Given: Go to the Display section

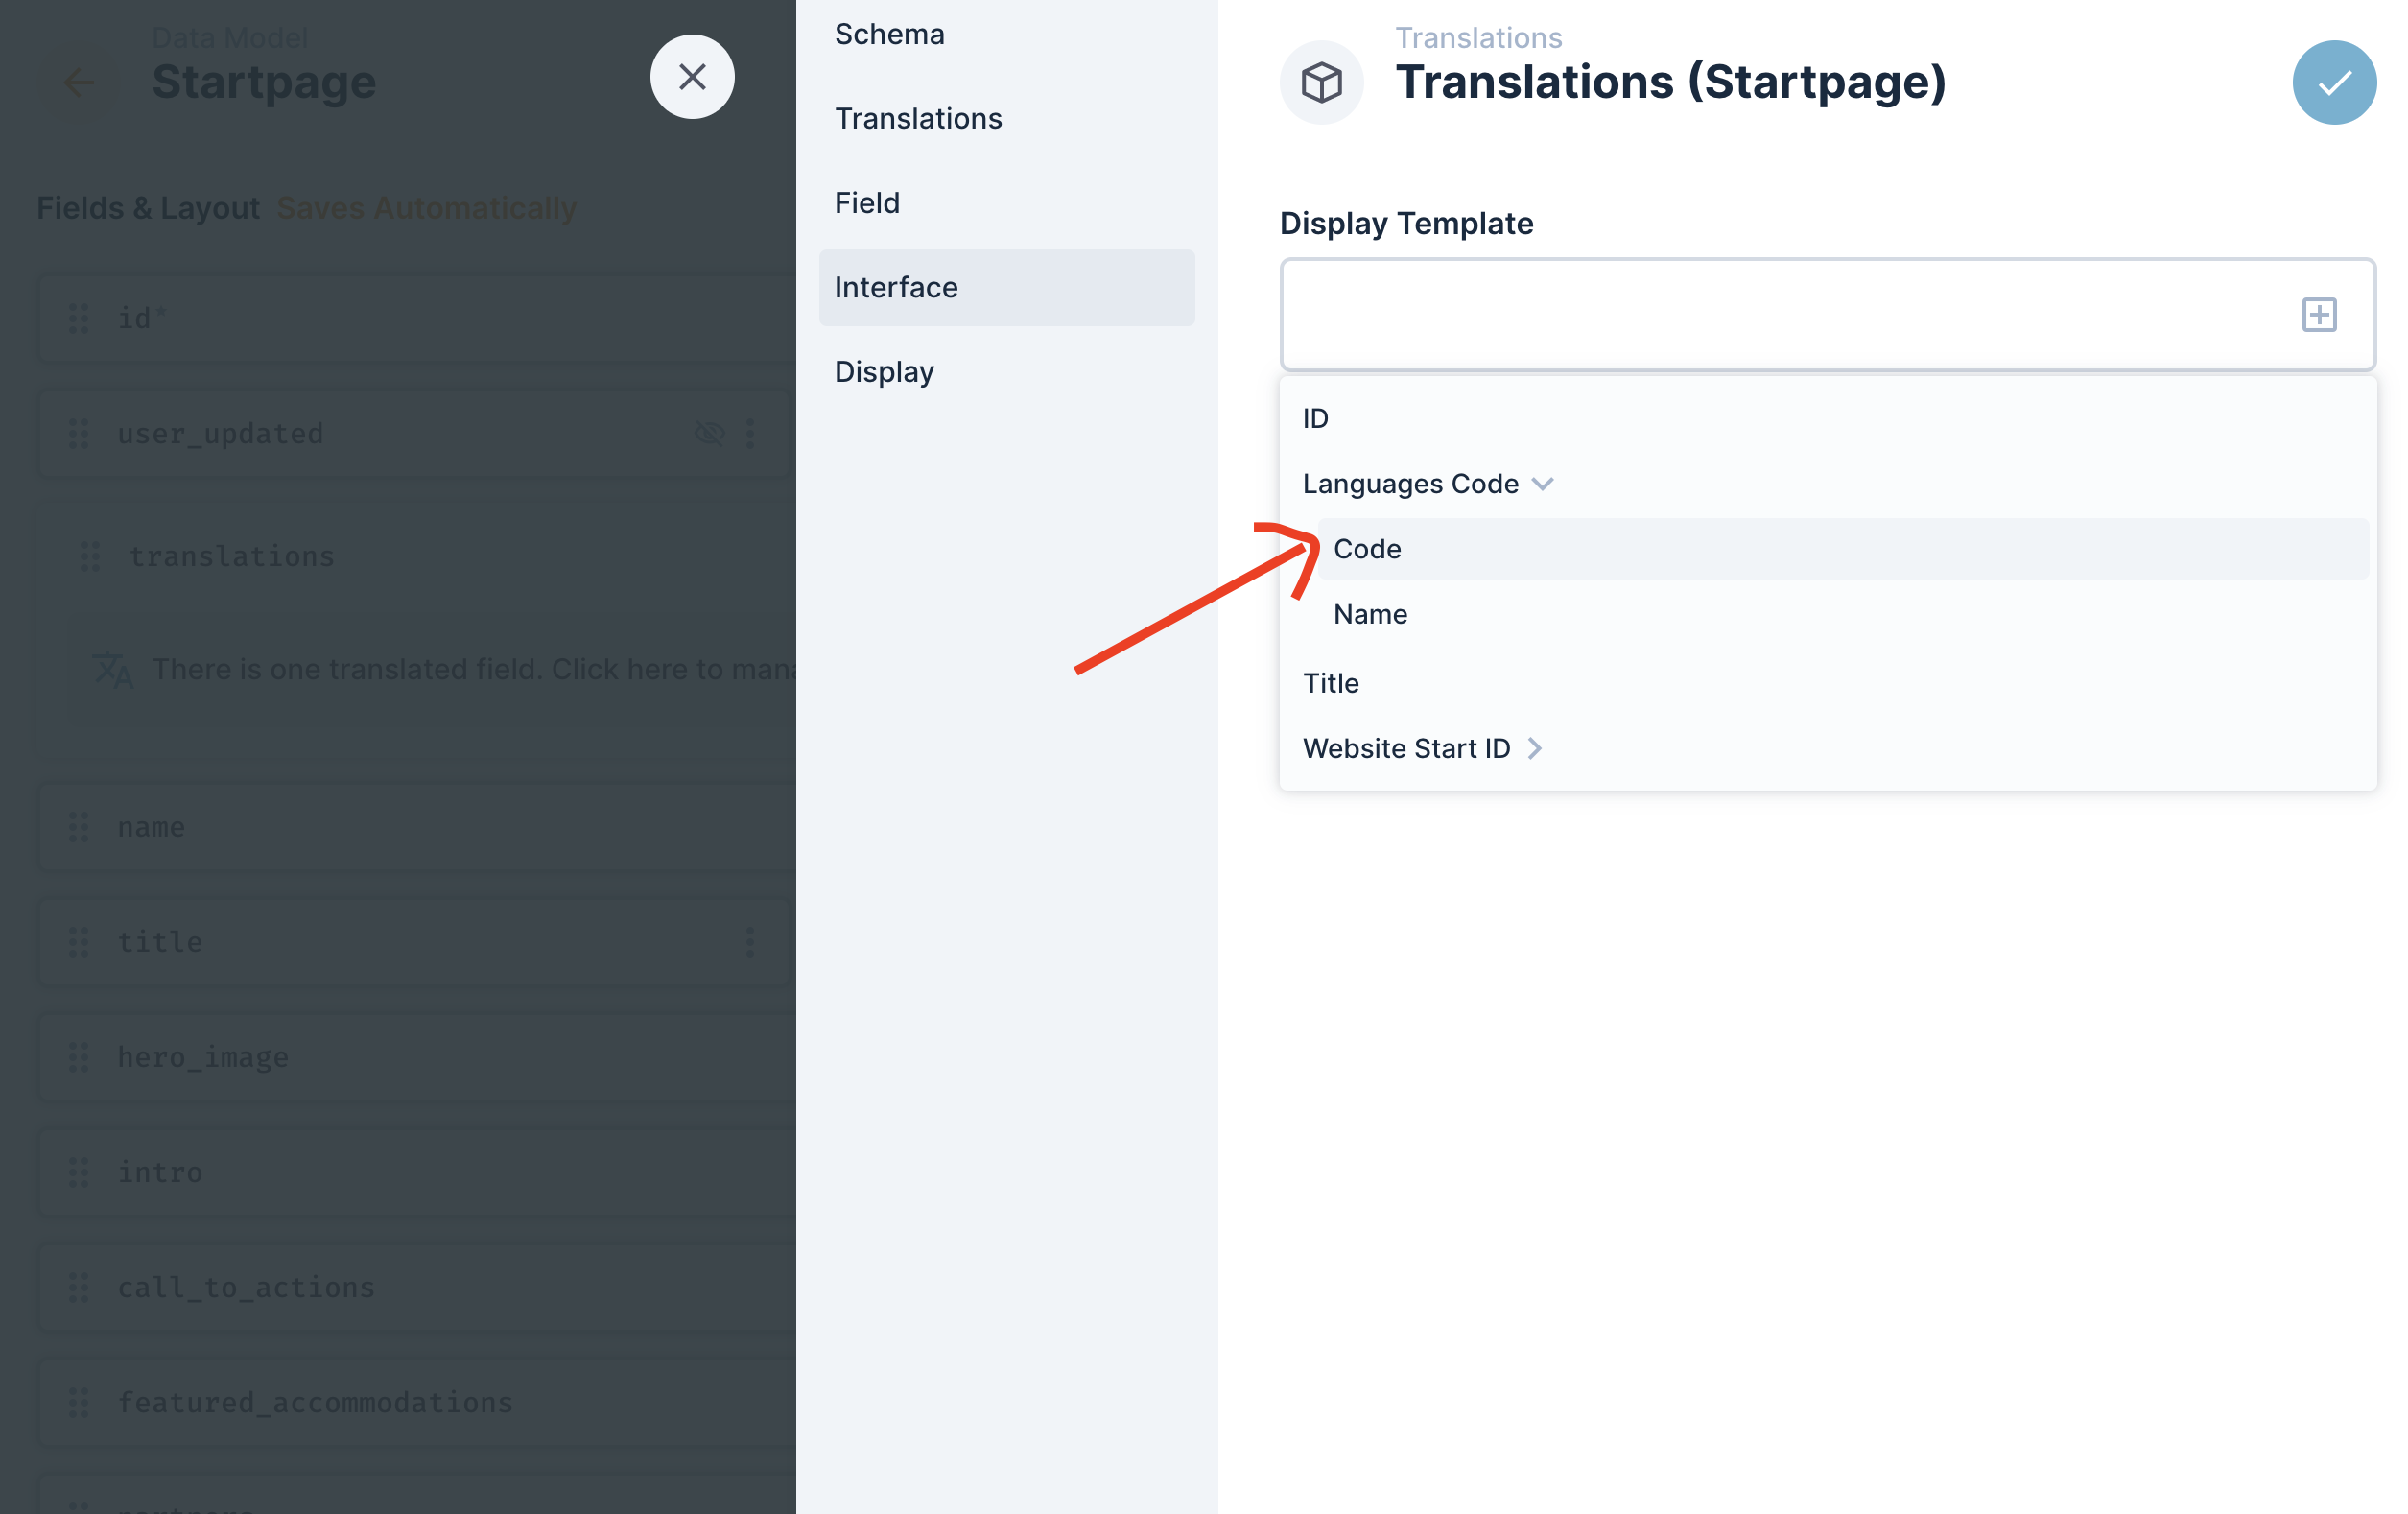Looking at the screenshot, I should [x=1006, y=372].
